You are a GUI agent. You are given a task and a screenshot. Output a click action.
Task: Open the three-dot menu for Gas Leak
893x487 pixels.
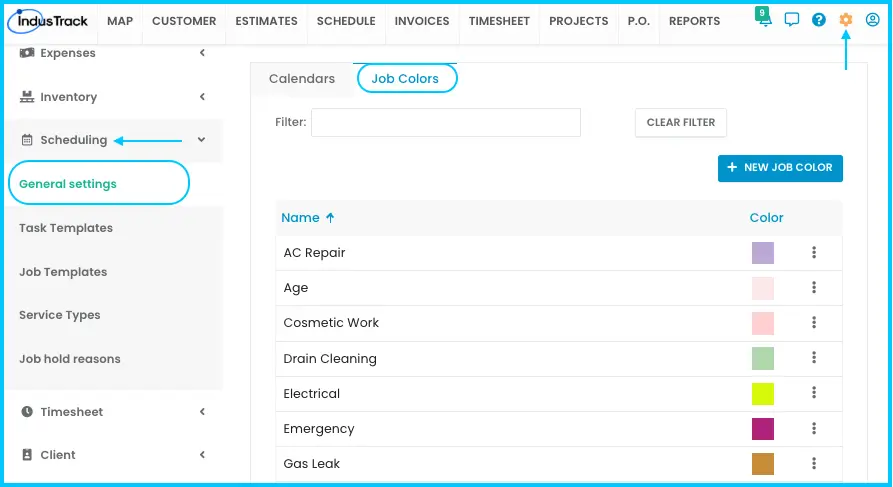[x=814, y=464]
